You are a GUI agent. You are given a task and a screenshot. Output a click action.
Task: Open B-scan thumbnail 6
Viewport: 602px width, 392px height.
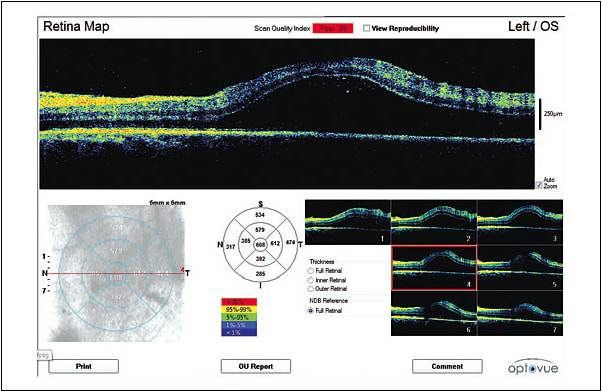coord(434,313)
